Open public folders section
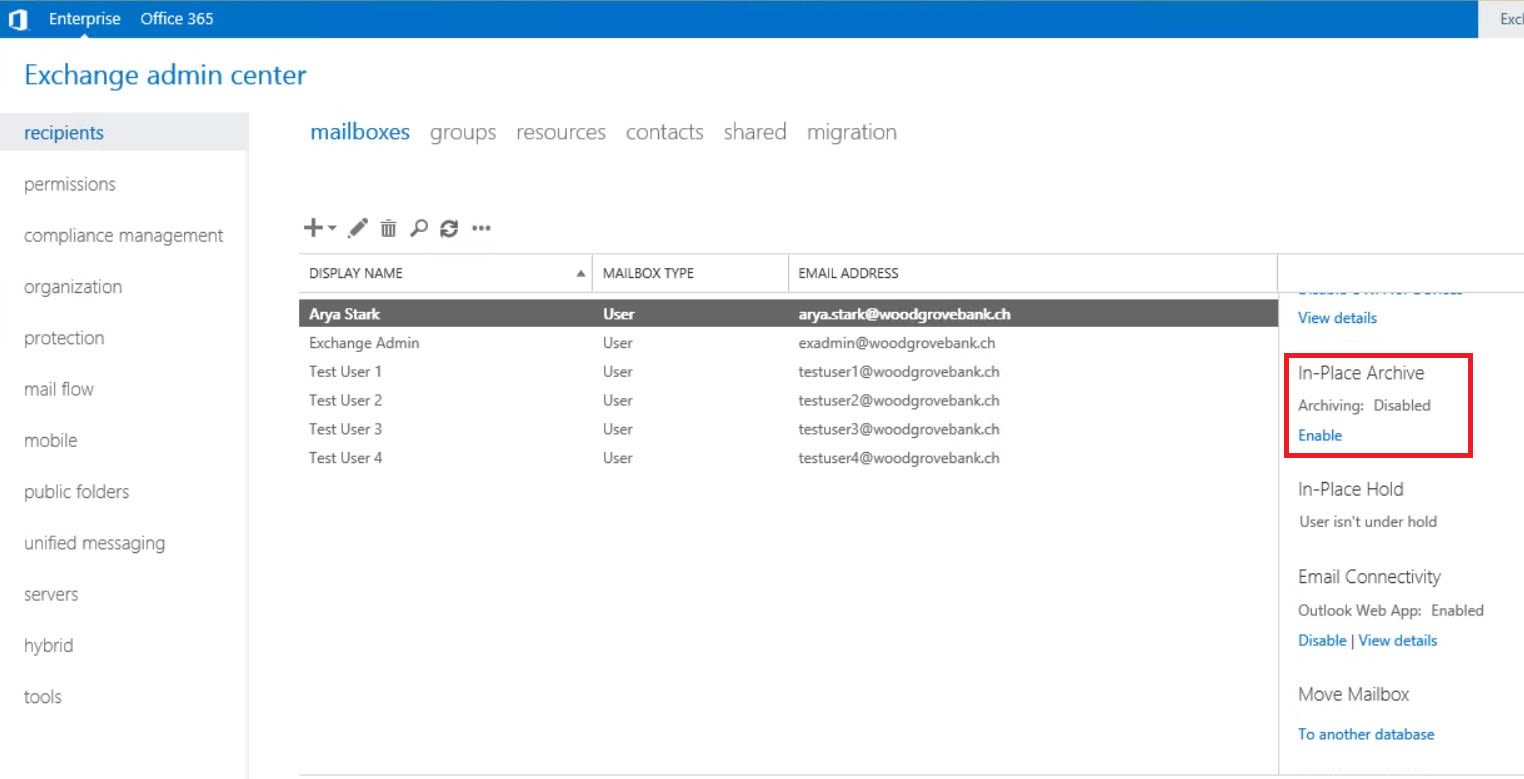1524x779 pixels. [x=77, y=492]
